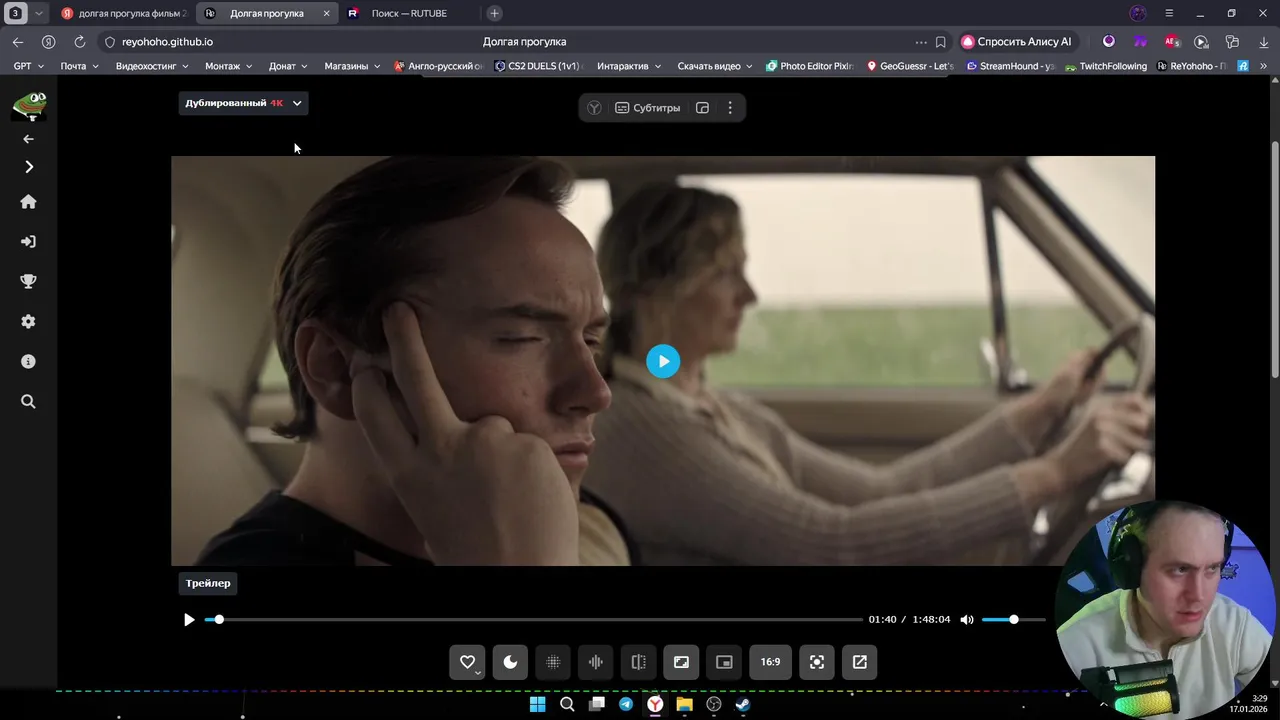Screen dimensions: 1280x720
Task: Click Спросить Алису AI button
Action: (1016, 42)
